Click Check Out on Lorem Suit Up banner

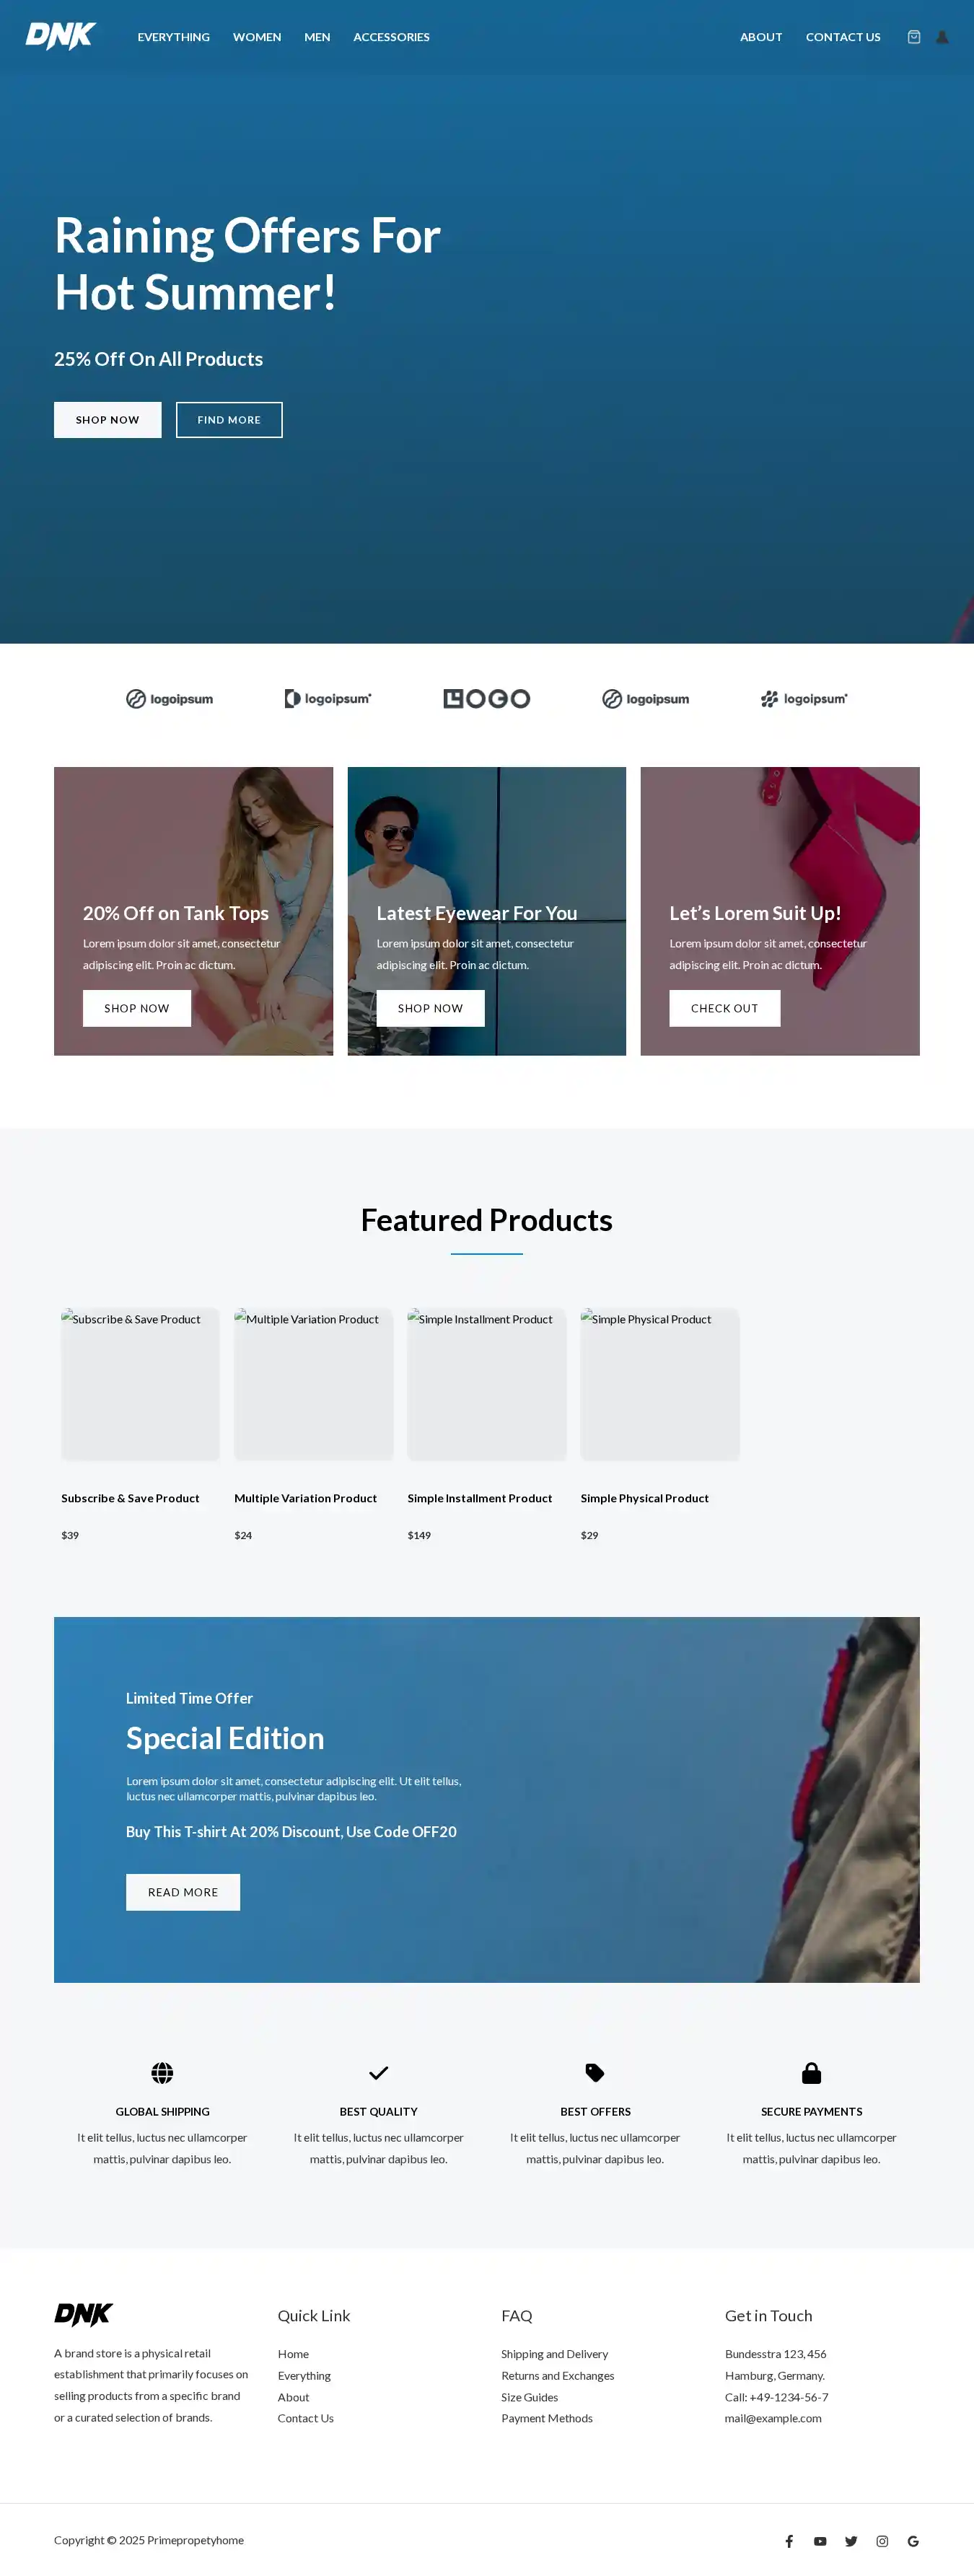click(x=724, y=1008)
